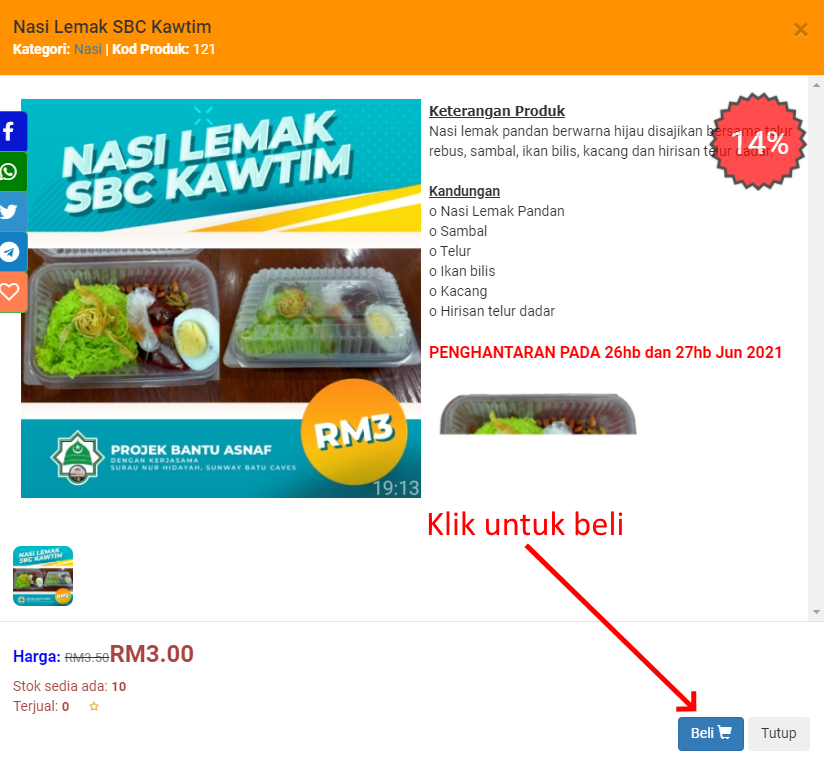Share product on Facebook
Screen dimensions: 824x765
pyautogui.click(x=12, y=131)
